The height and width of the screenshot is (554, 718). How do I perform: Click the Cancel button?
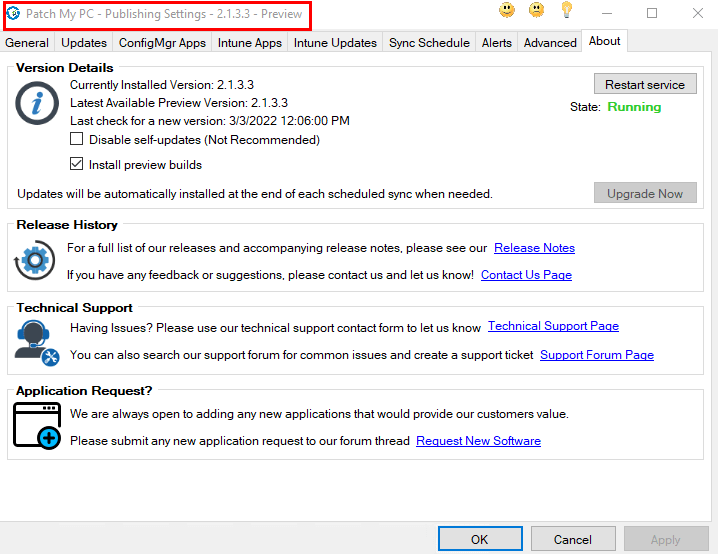coord(573,539)
